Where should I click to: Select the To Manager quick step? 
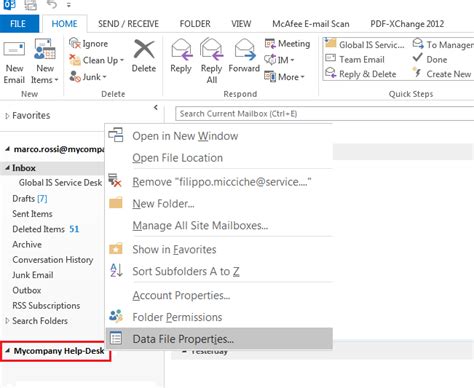(443, 44)
